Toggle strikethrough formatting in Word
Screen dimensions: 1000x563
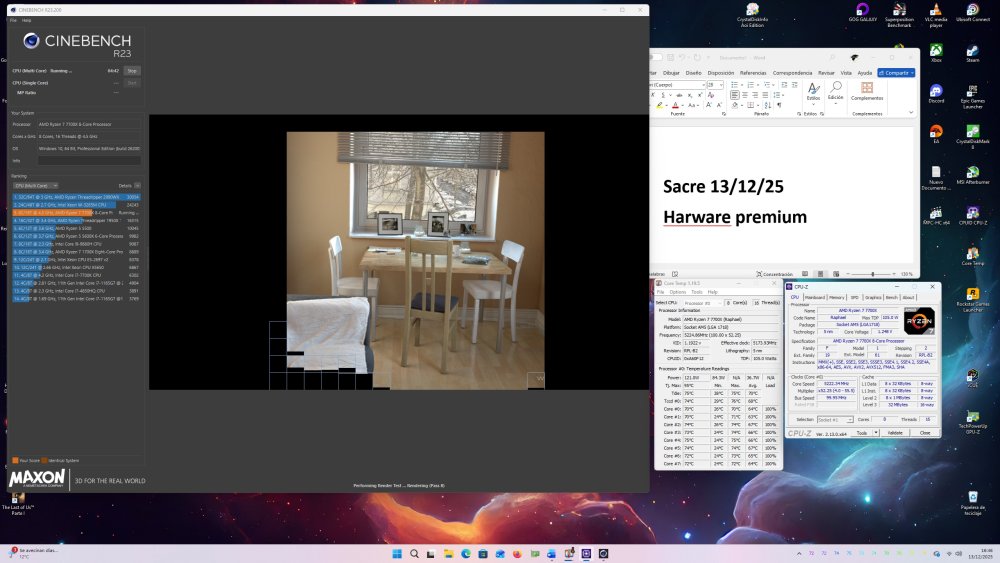[x=679, y=95]
